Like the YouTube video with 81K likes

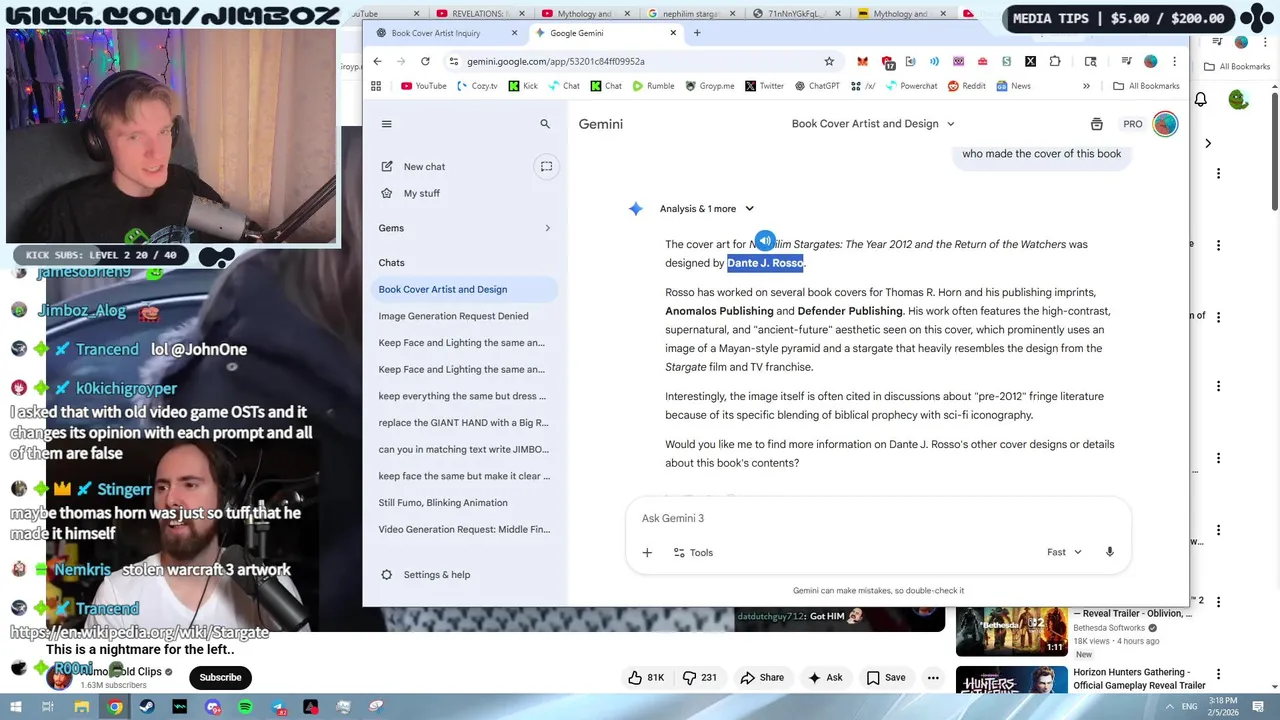coord(646,677)
